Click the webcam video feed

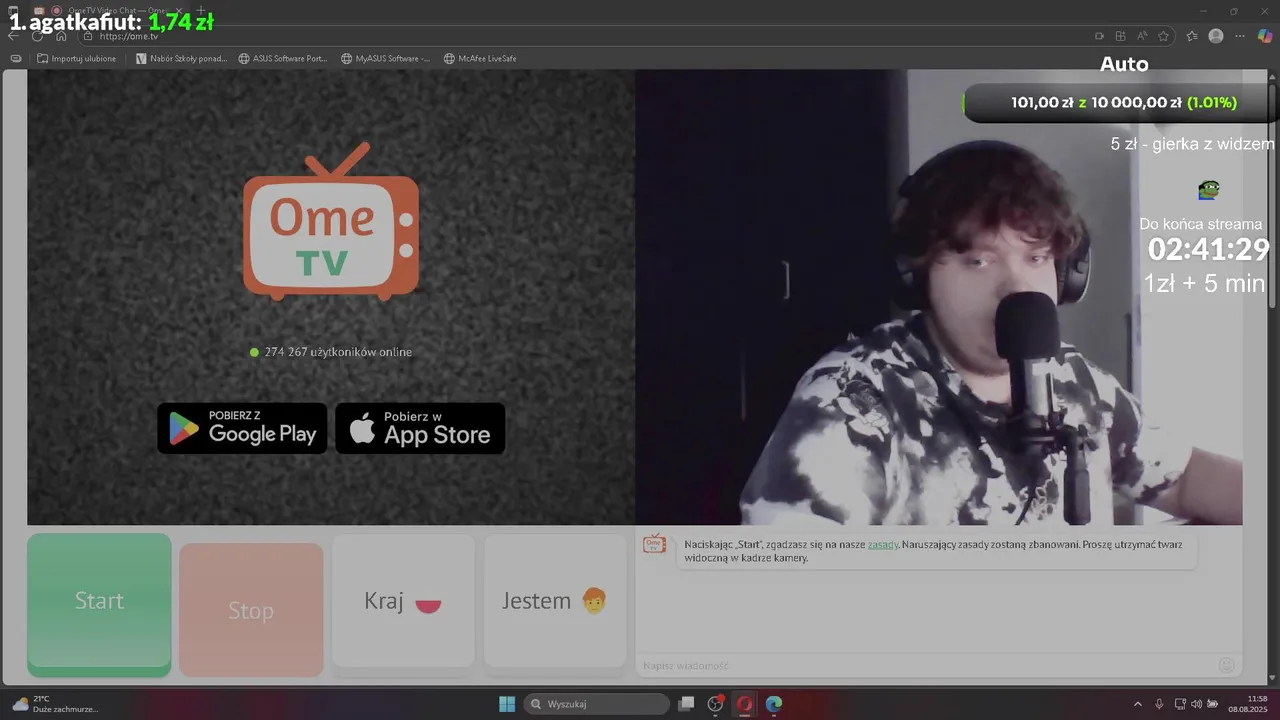[939, 297]
